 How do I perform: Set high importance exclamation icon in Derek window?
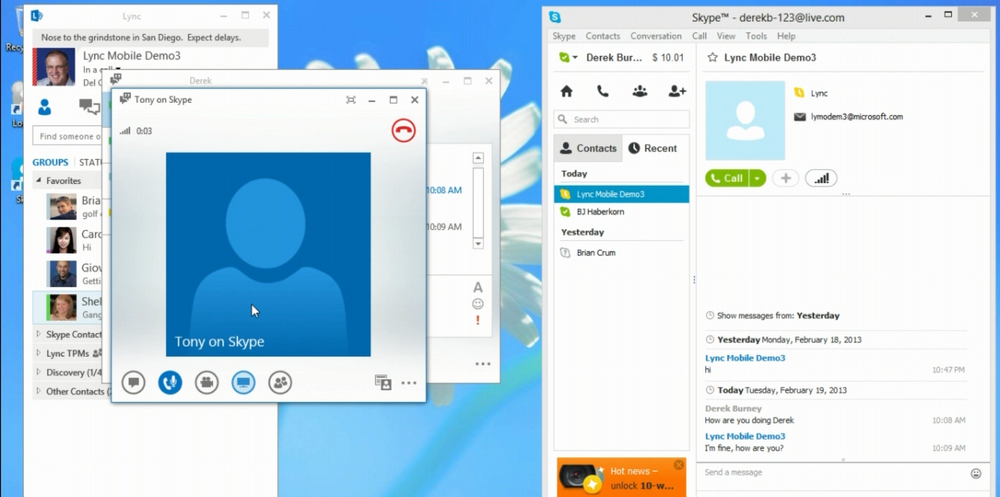[x=478, y=320]
